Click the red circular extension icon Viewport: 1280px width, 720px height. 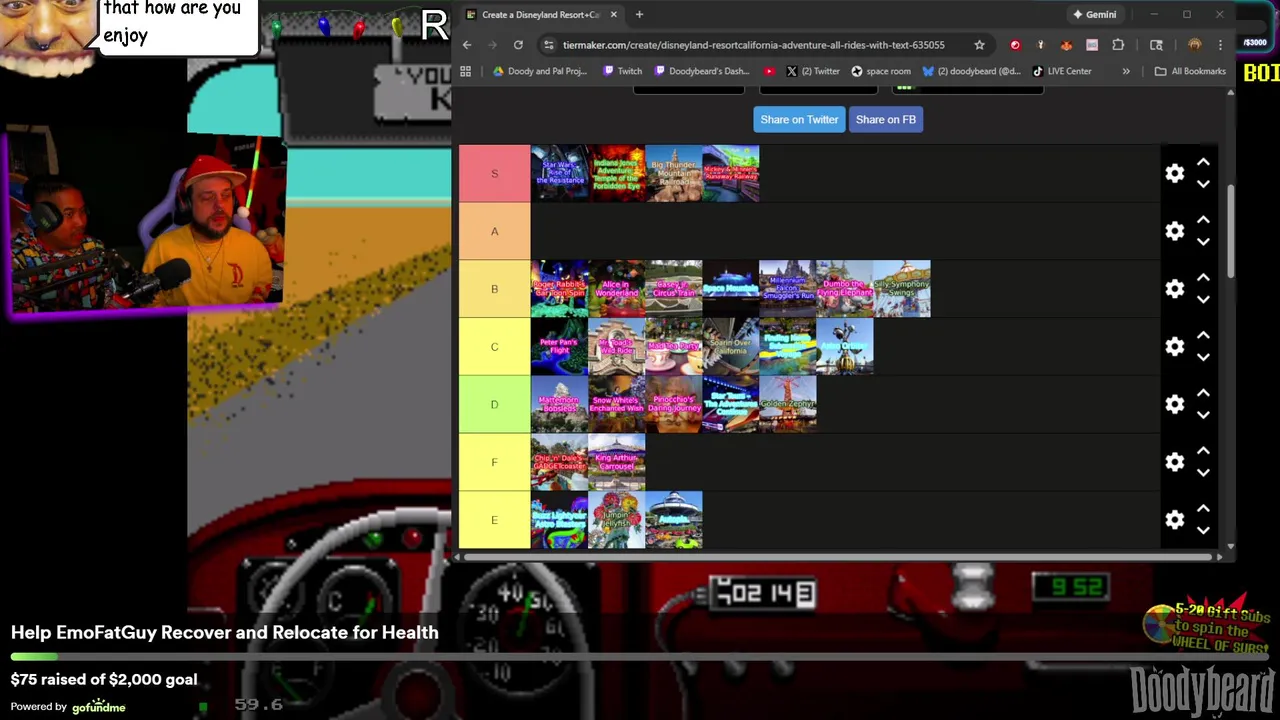coord(1015,45)
